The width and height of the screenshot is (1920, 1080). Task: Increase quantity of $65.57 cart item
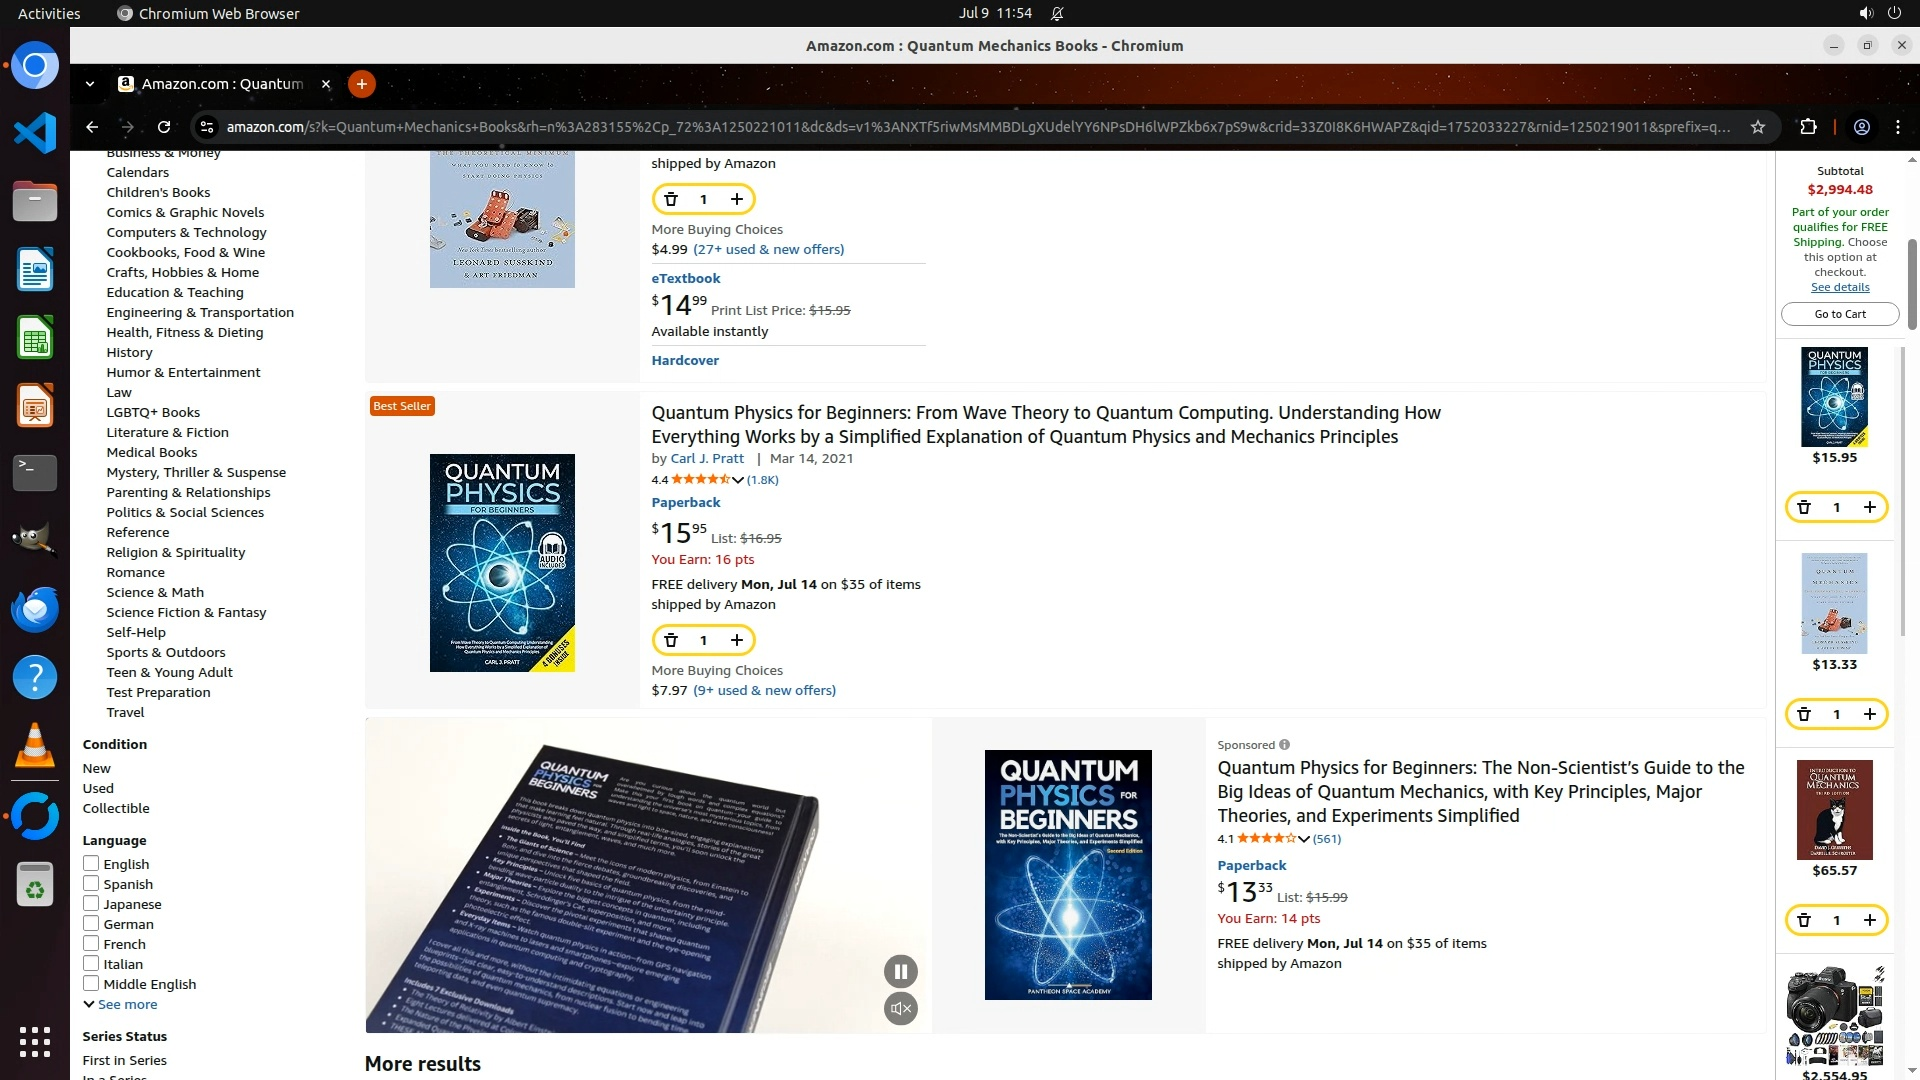pyautogui.click(x=1869, y=920)
